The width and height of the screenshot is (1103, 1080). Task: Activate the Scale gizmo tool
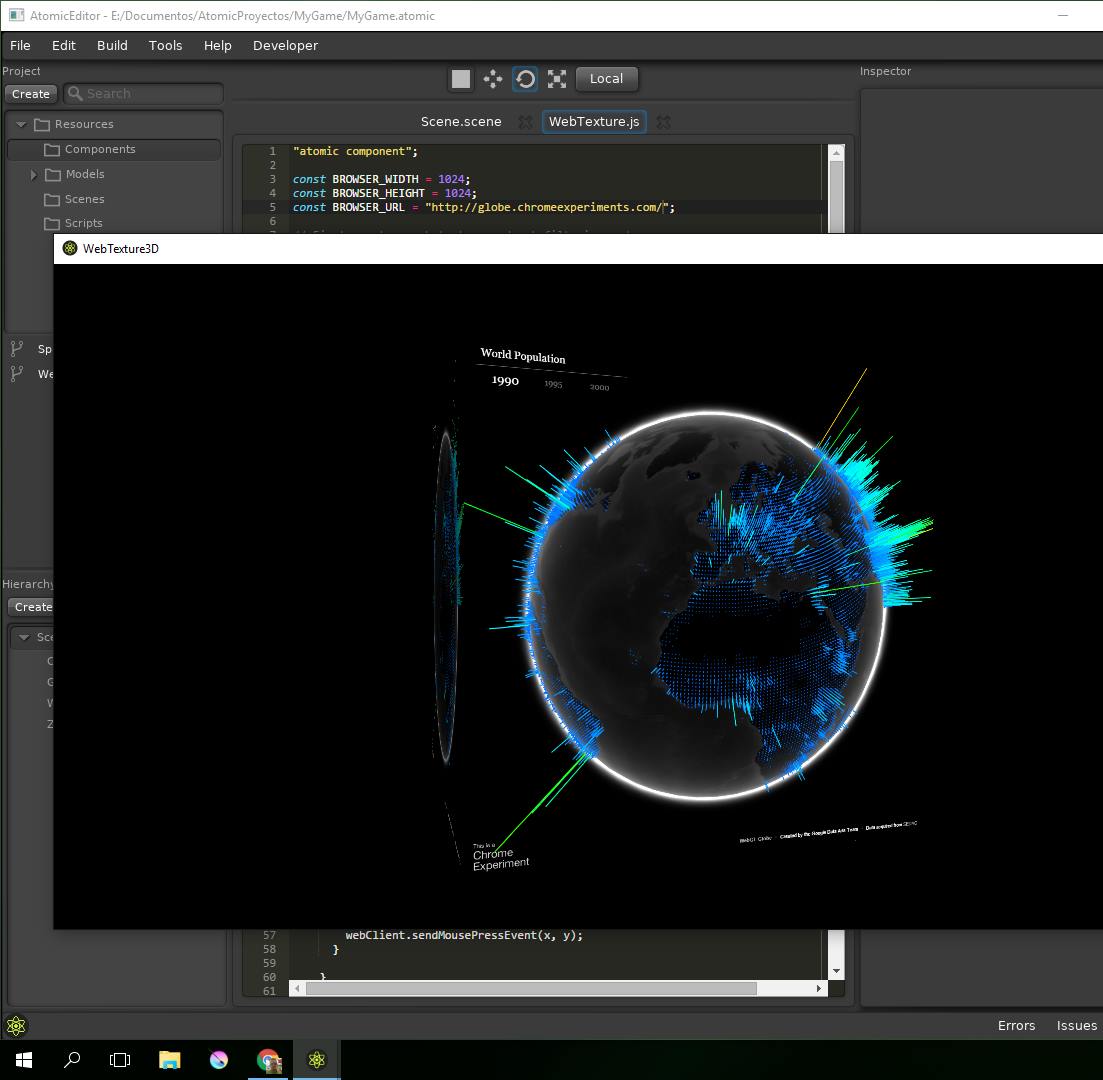coord(557,79)
